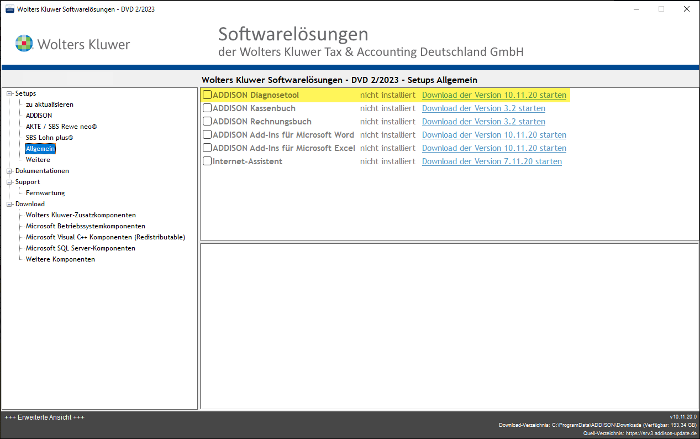The image size is (700, 439).
Task: Click the Quell-Verzeichnis URL in status bar
Action: point(640,433)
